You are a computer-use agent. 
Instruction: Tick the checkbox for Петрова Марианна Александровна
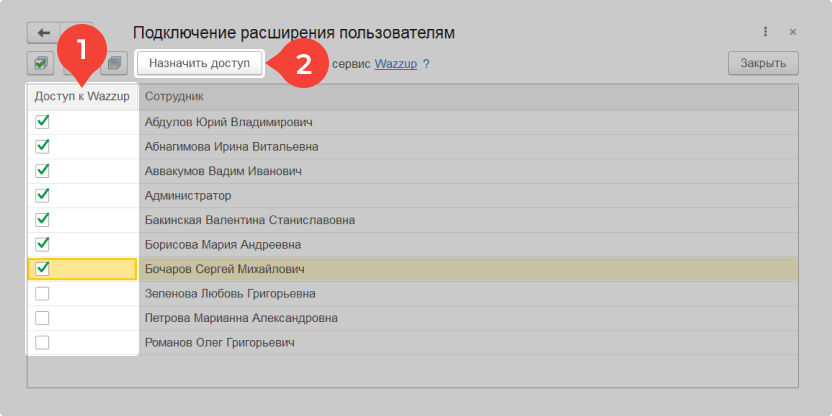pos(42,318)
